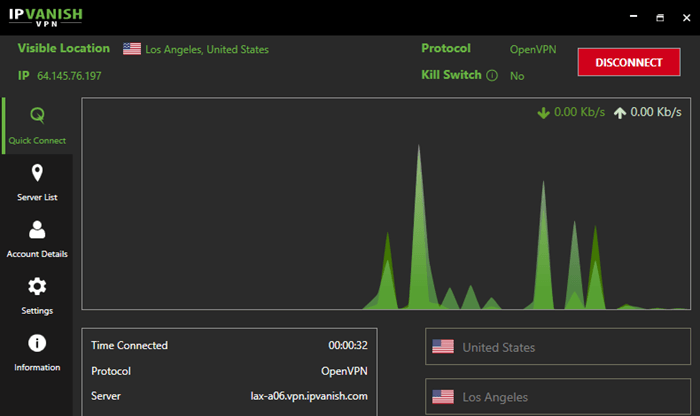Open the United States country dropdown

point(558,346)
